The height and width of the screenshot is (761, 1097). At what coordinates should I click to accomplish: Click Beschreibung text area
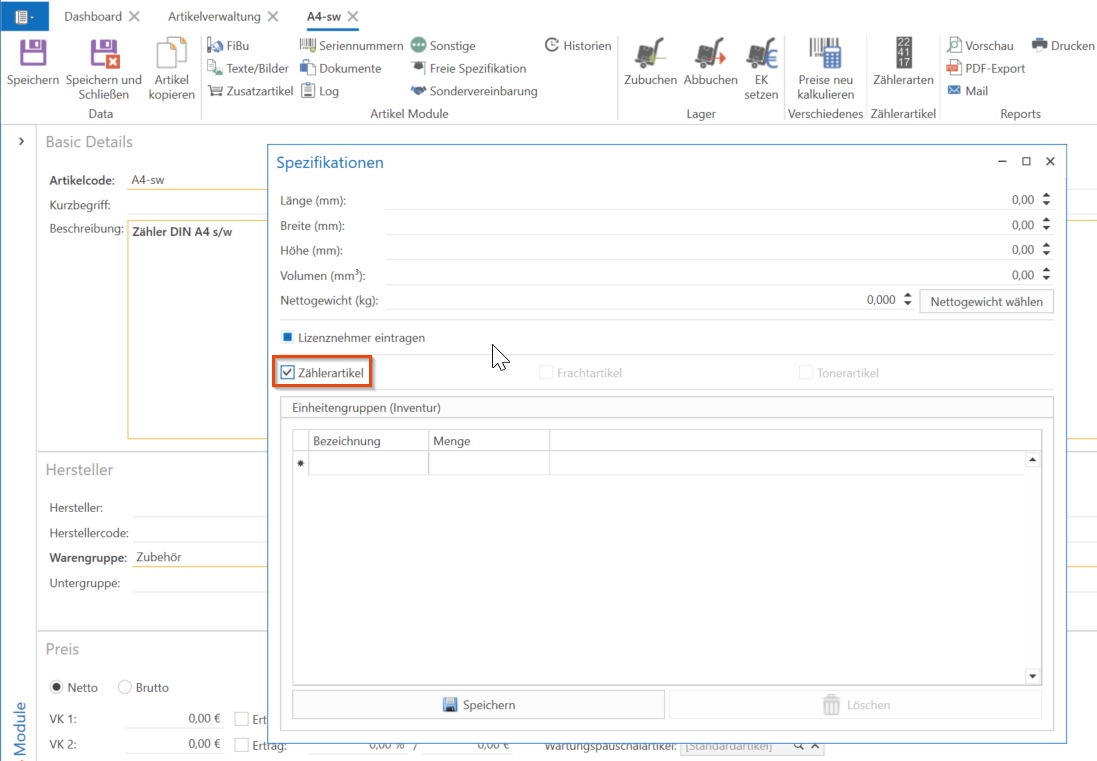[198, 329]
